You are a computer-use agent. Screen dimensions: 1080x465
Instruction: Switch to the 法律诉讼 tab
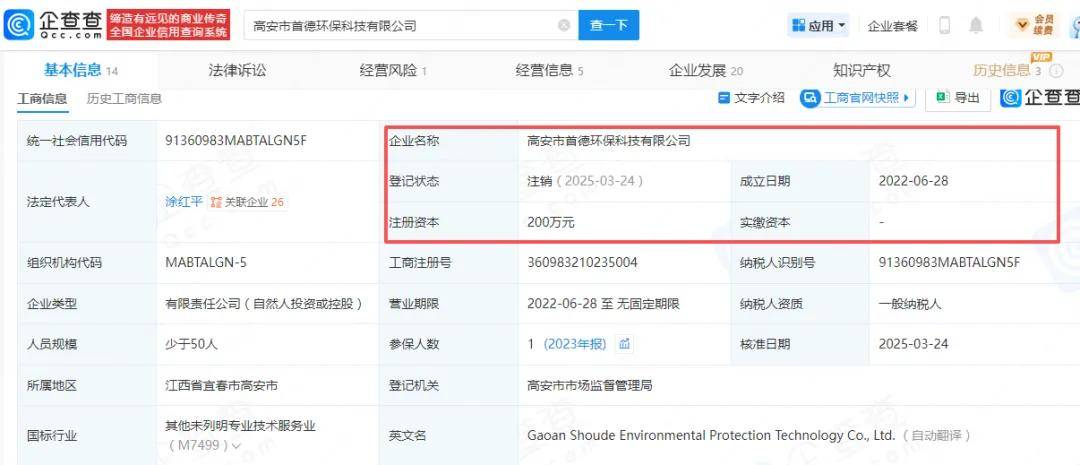click(237, 70)
